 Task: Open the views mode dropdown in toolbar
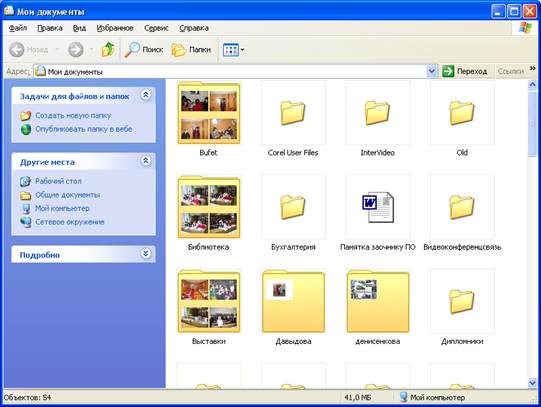pos(234,50)
